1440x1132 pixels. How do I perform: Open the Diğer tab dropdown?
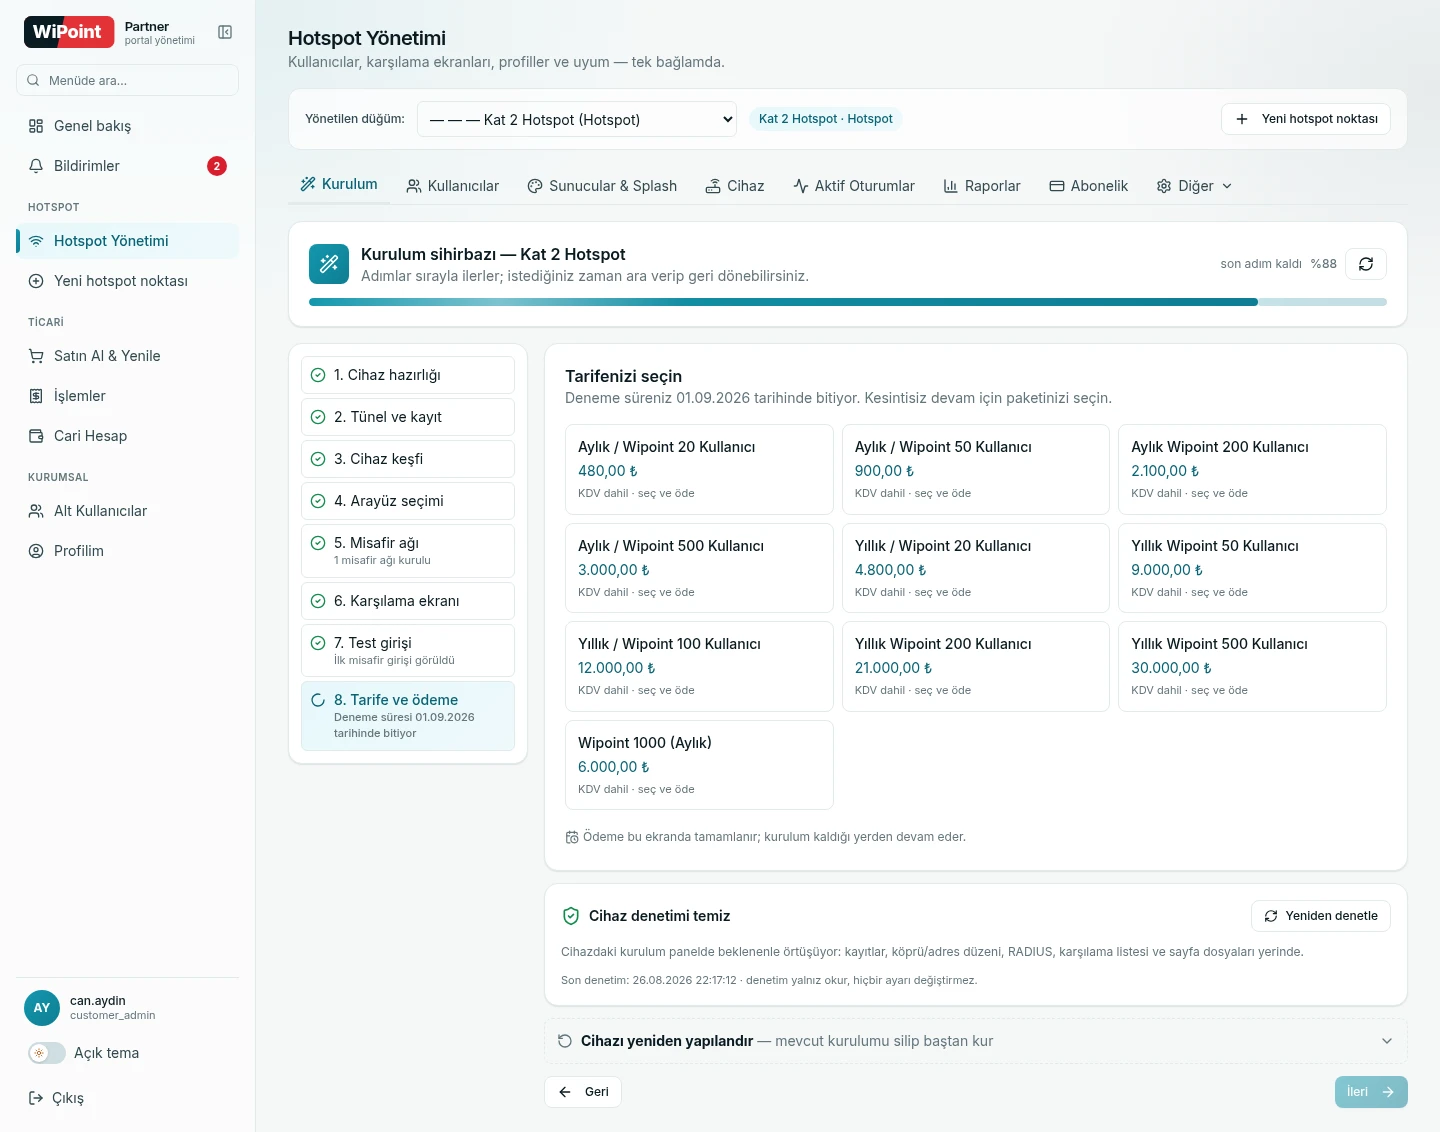click(x=1194, y=186)
